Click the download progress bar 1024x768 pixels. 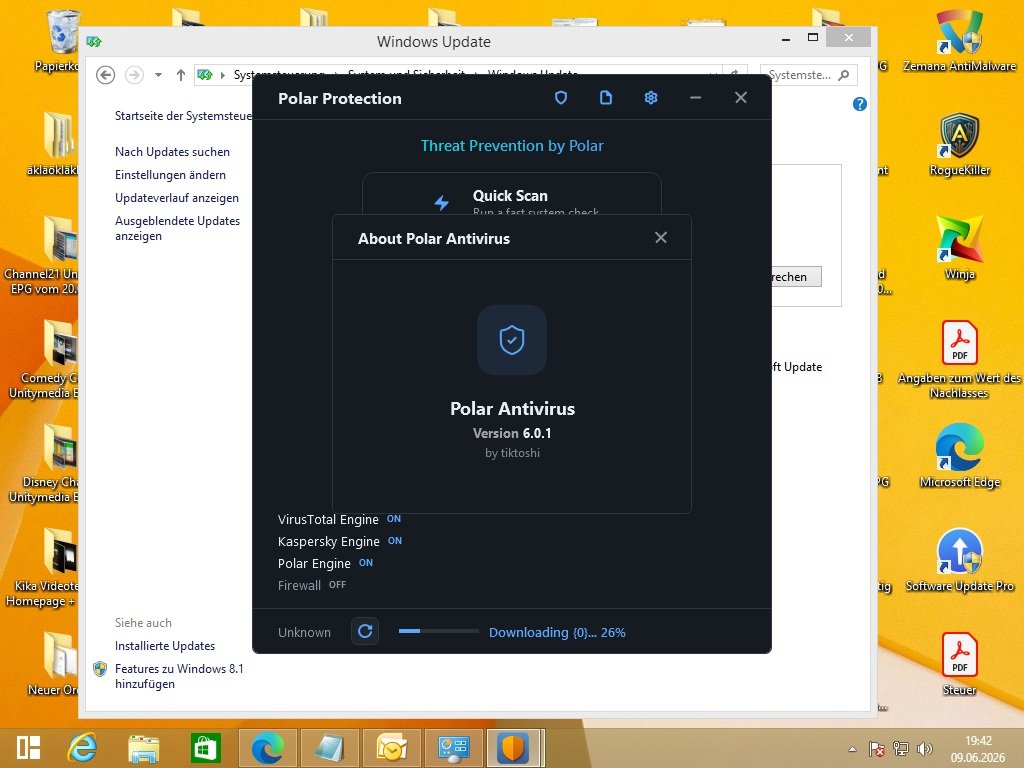point(439,632)
